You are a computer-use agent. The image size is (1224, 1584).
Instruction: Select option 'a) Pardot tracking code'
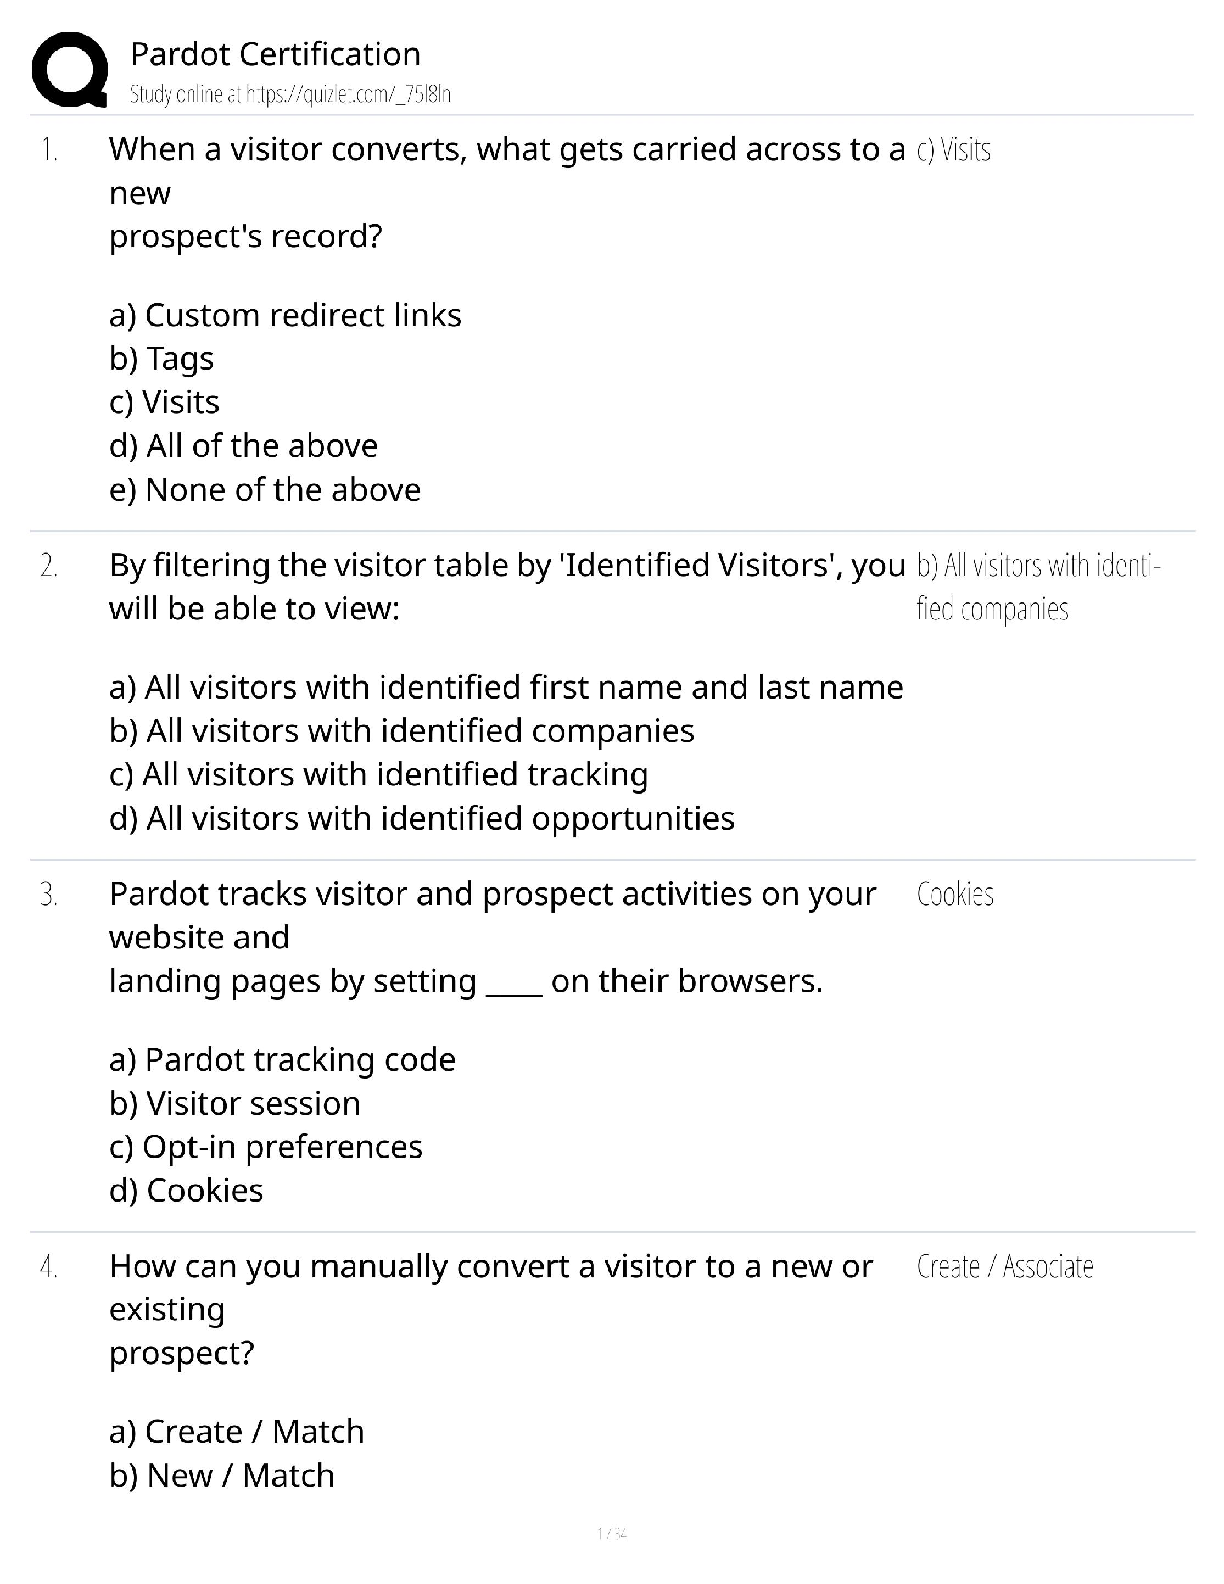pyautogui.click(x=282, y=1059)
